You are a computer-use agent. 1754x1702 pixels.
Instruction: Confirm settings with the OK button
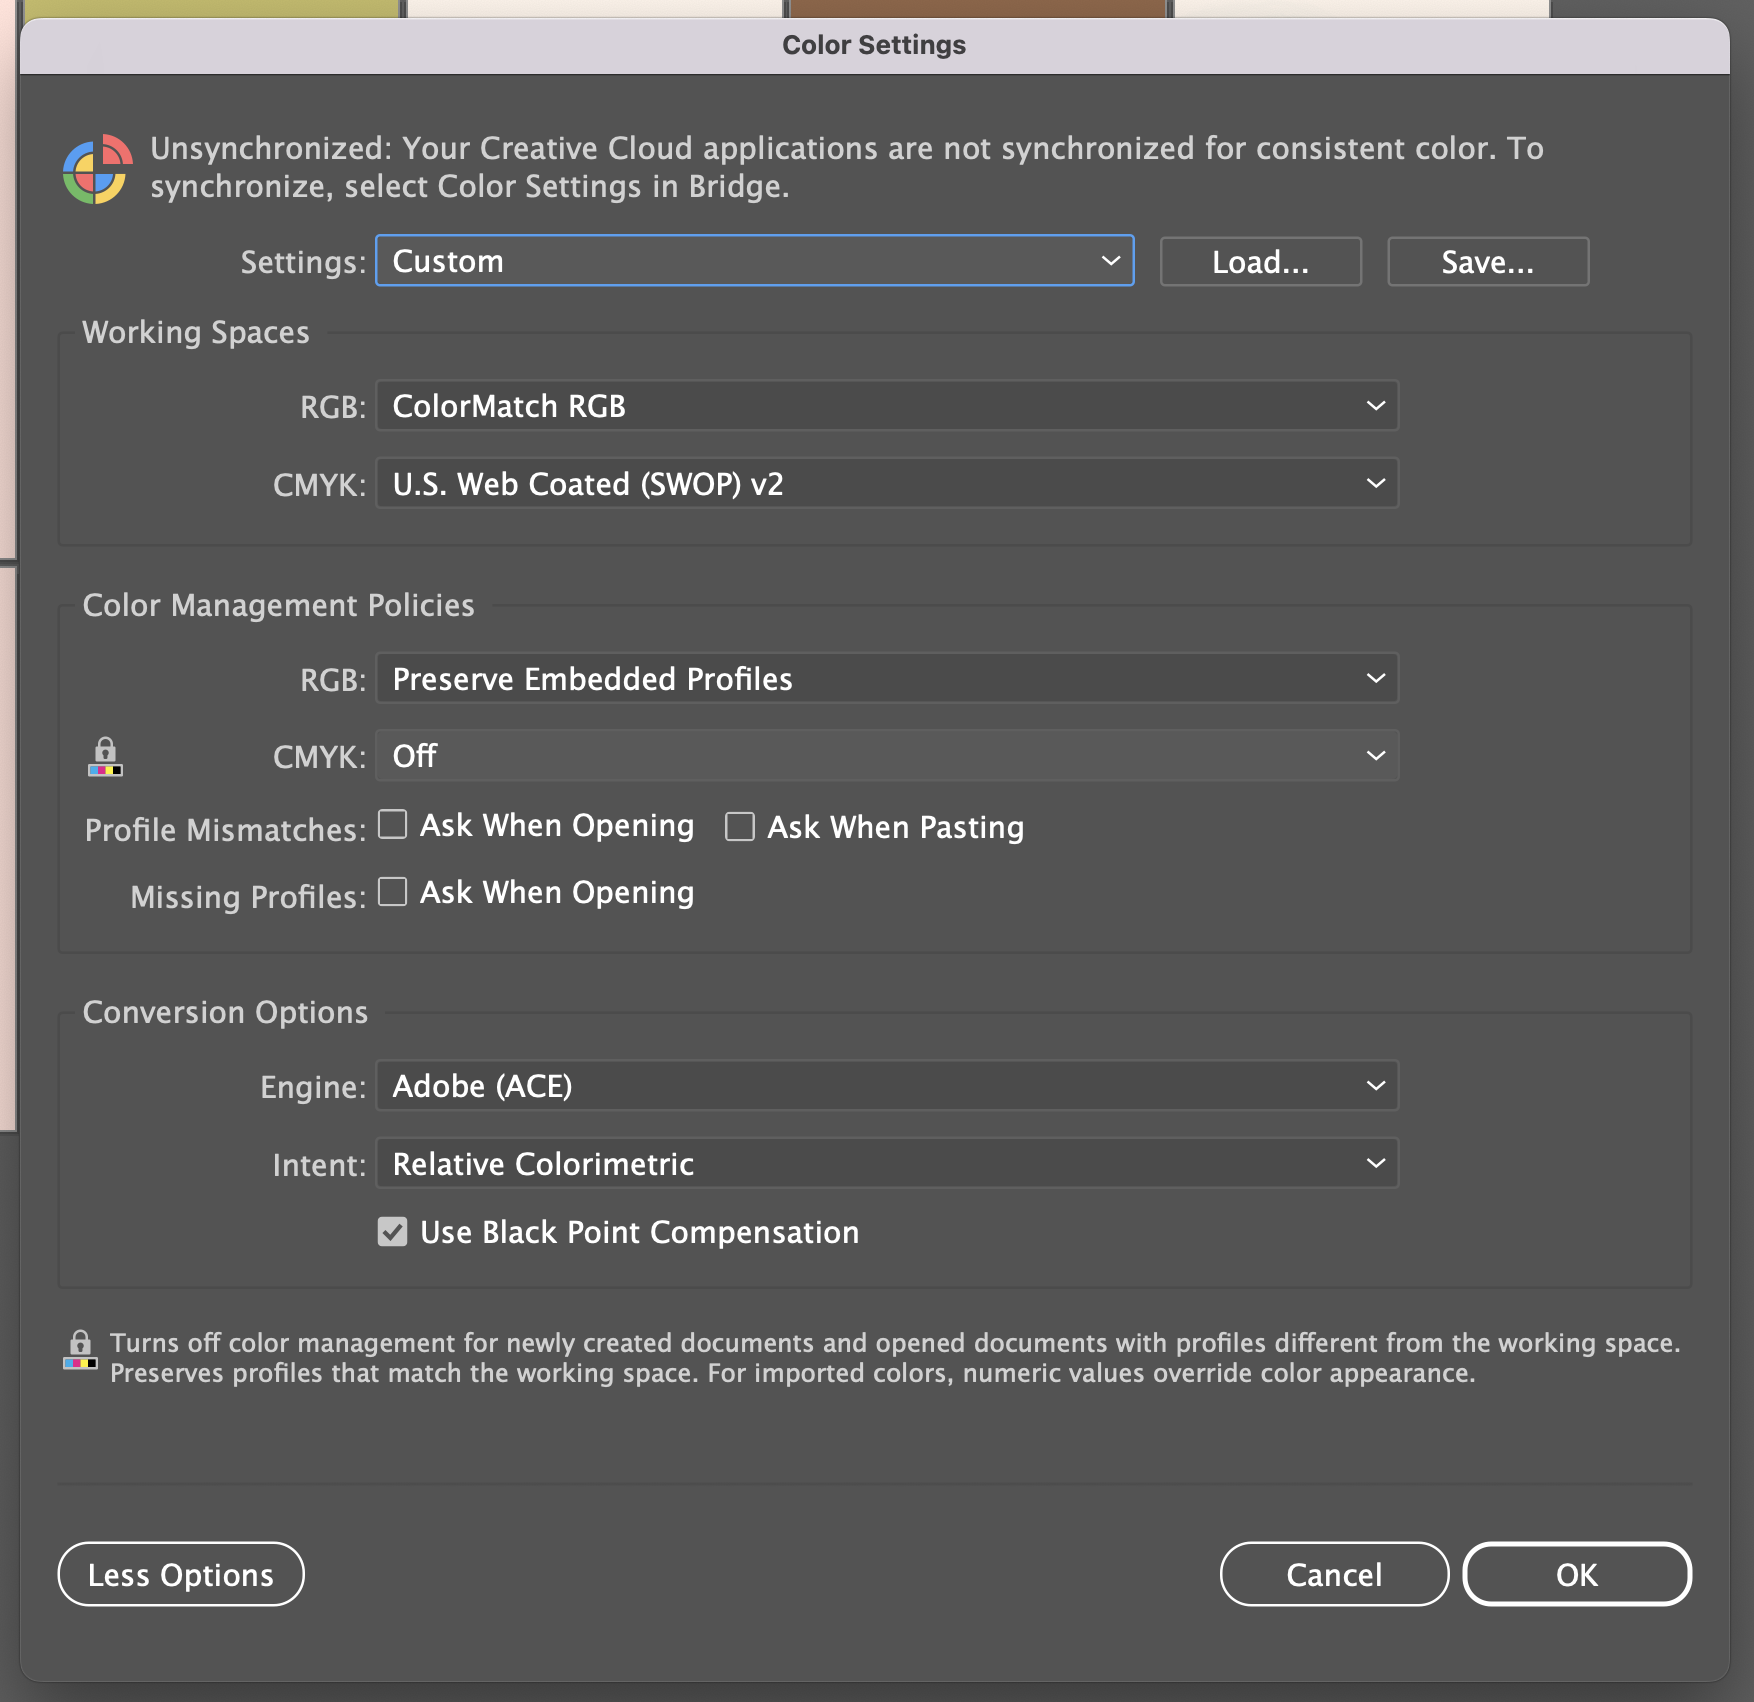1577,1573
